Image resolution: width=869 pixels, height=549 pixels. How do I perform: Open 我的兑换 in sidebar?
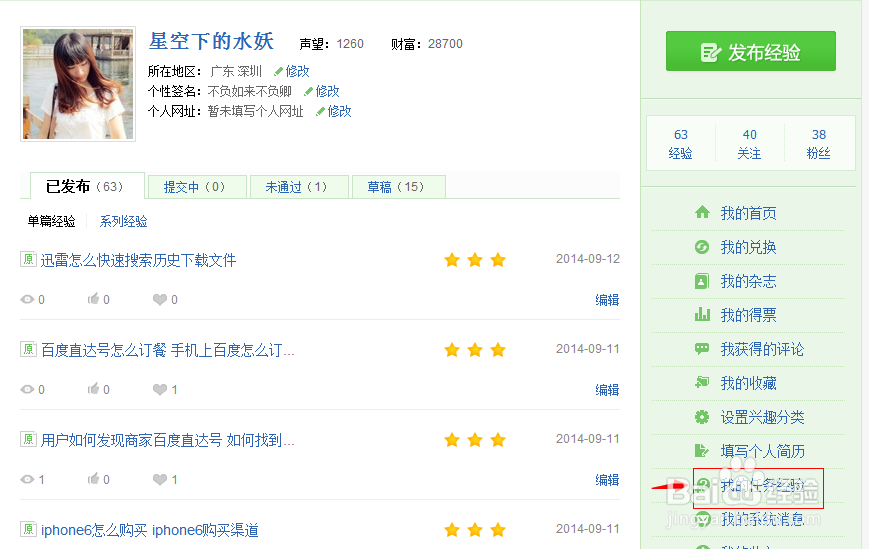point(748,247)
